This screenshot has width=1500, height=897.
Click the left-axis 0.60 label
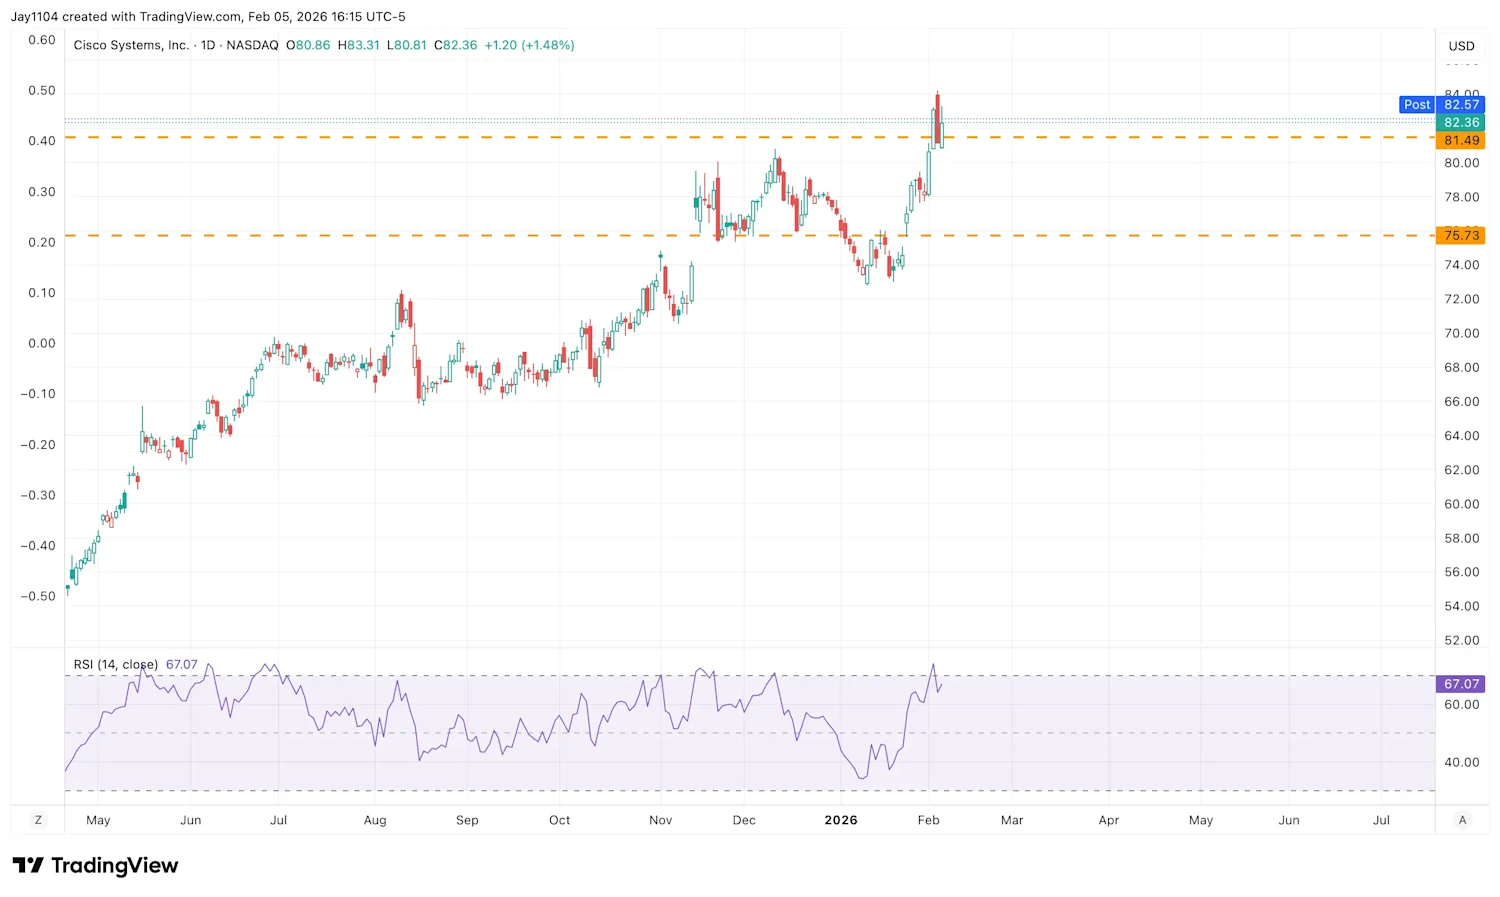coord(42,40)
